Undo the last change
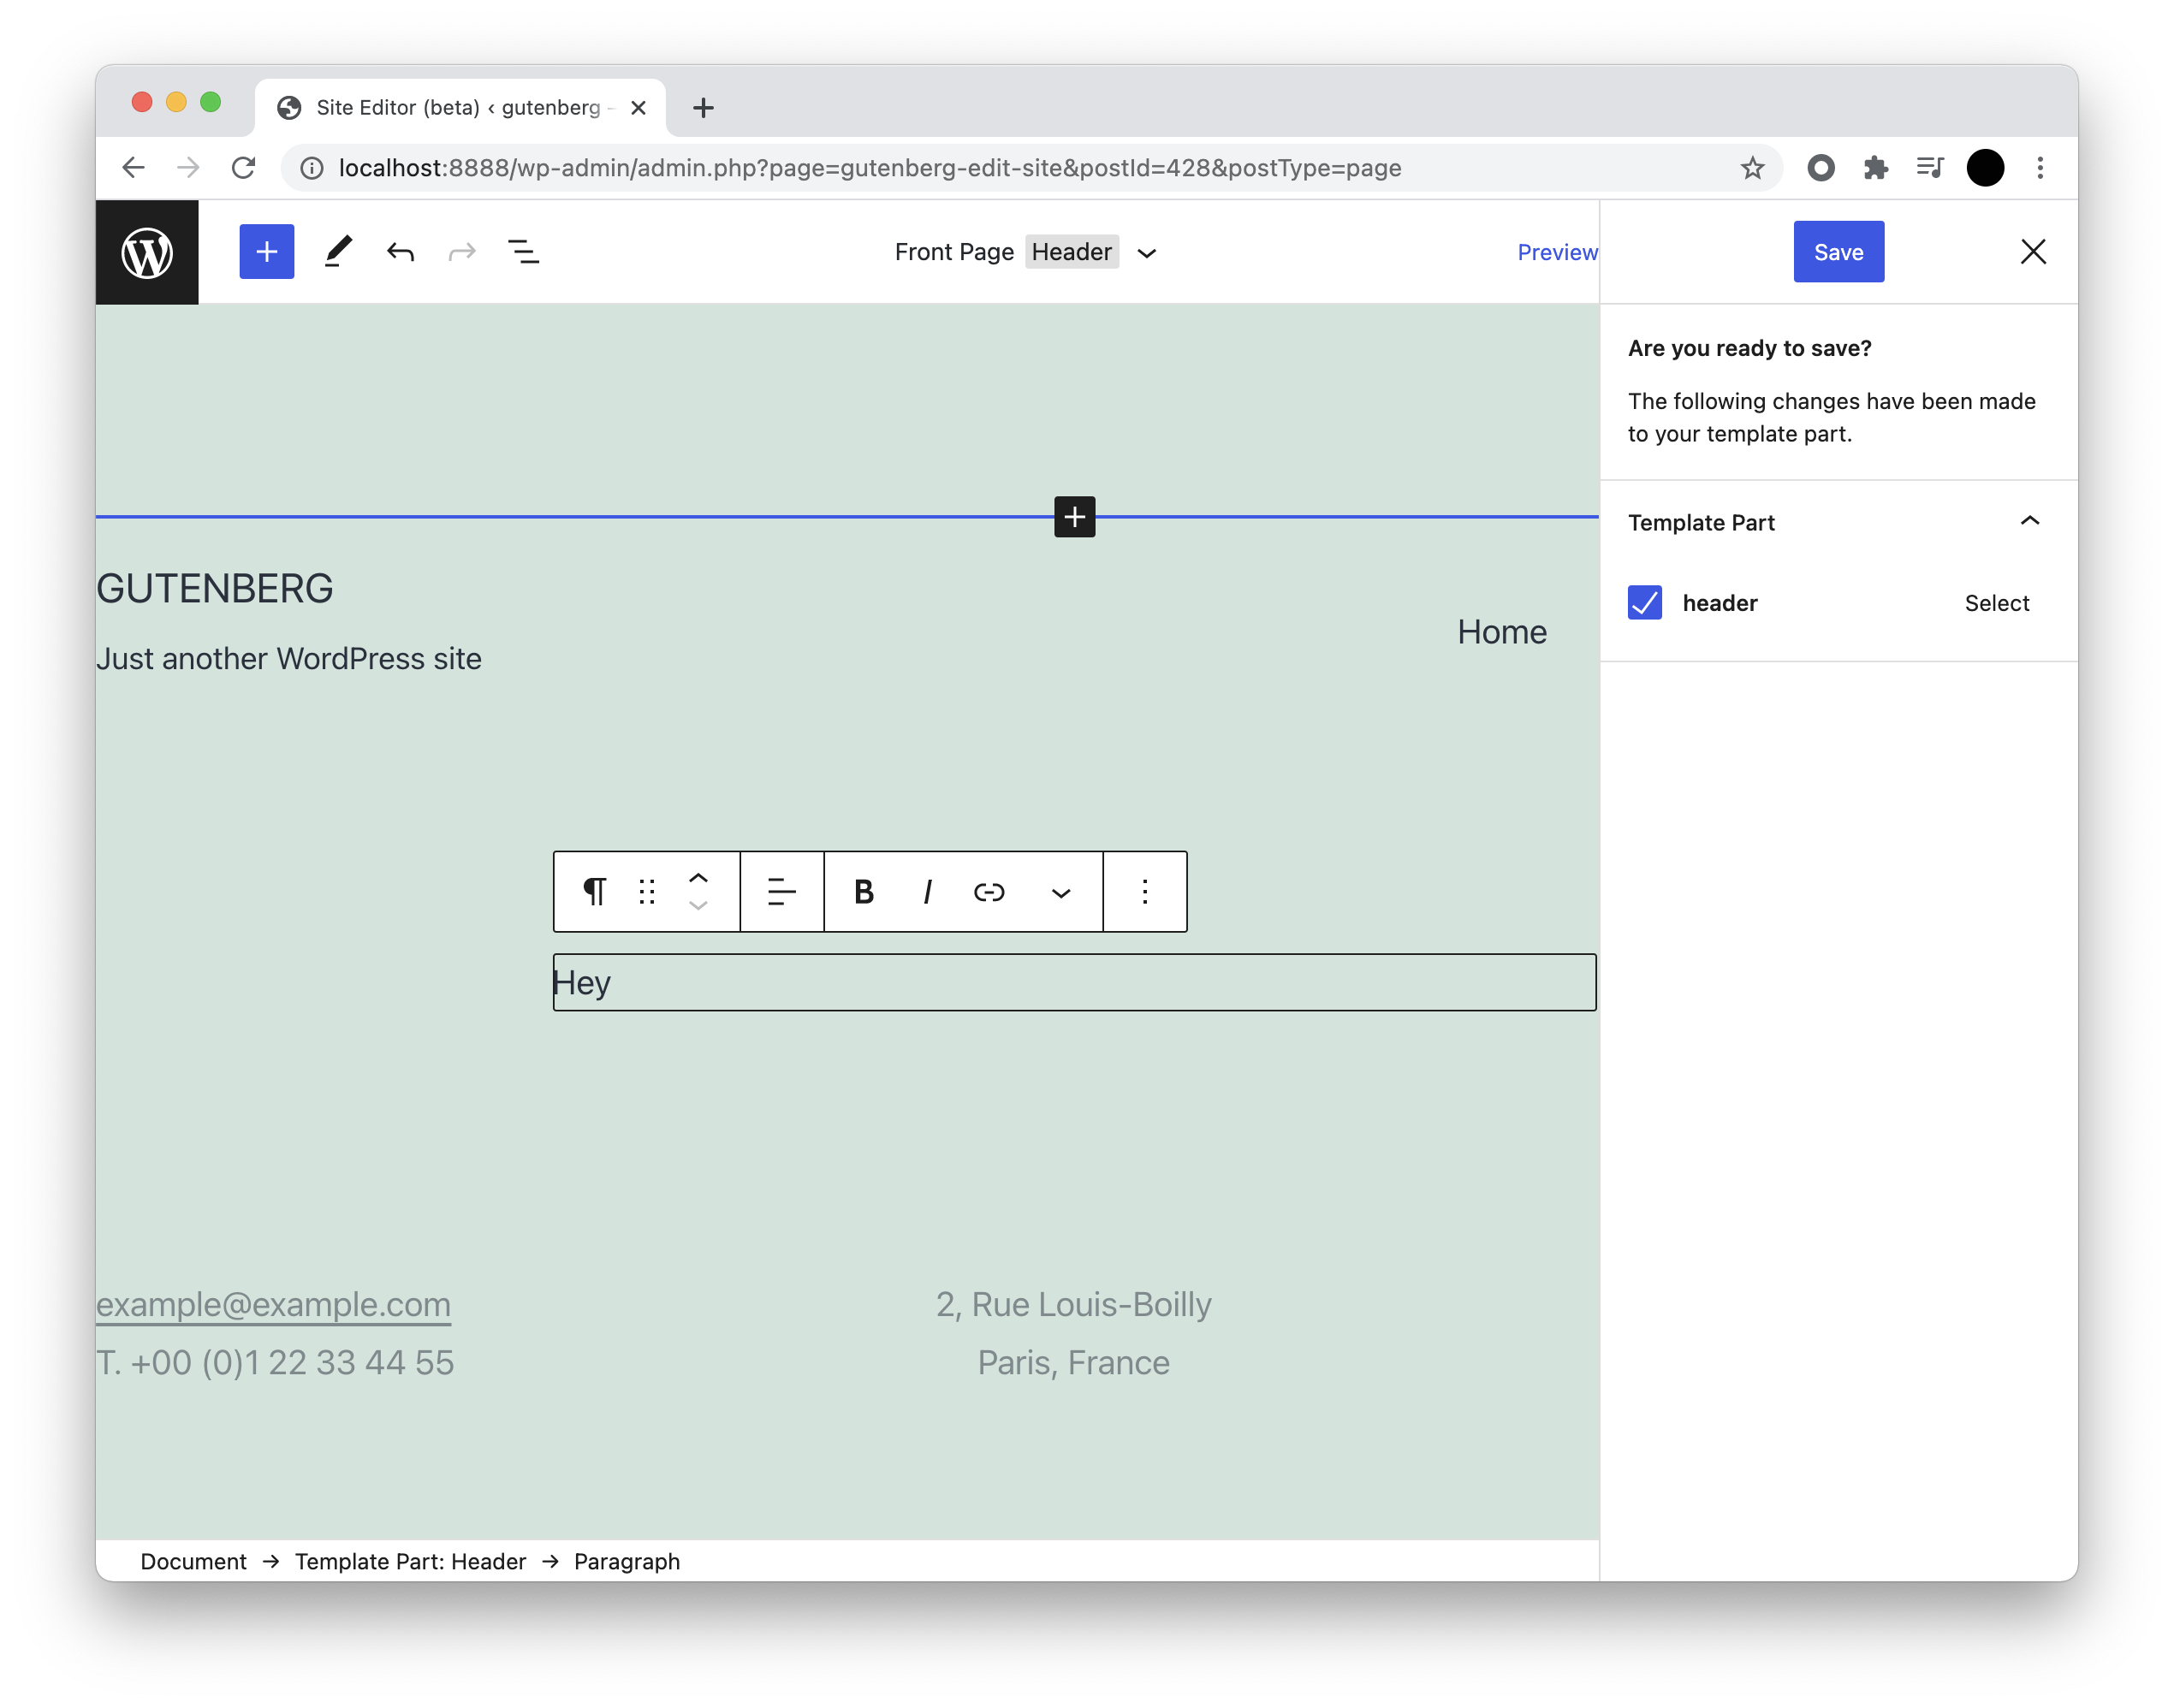This screenshot has height=1708, width=2174. (400, 252)
